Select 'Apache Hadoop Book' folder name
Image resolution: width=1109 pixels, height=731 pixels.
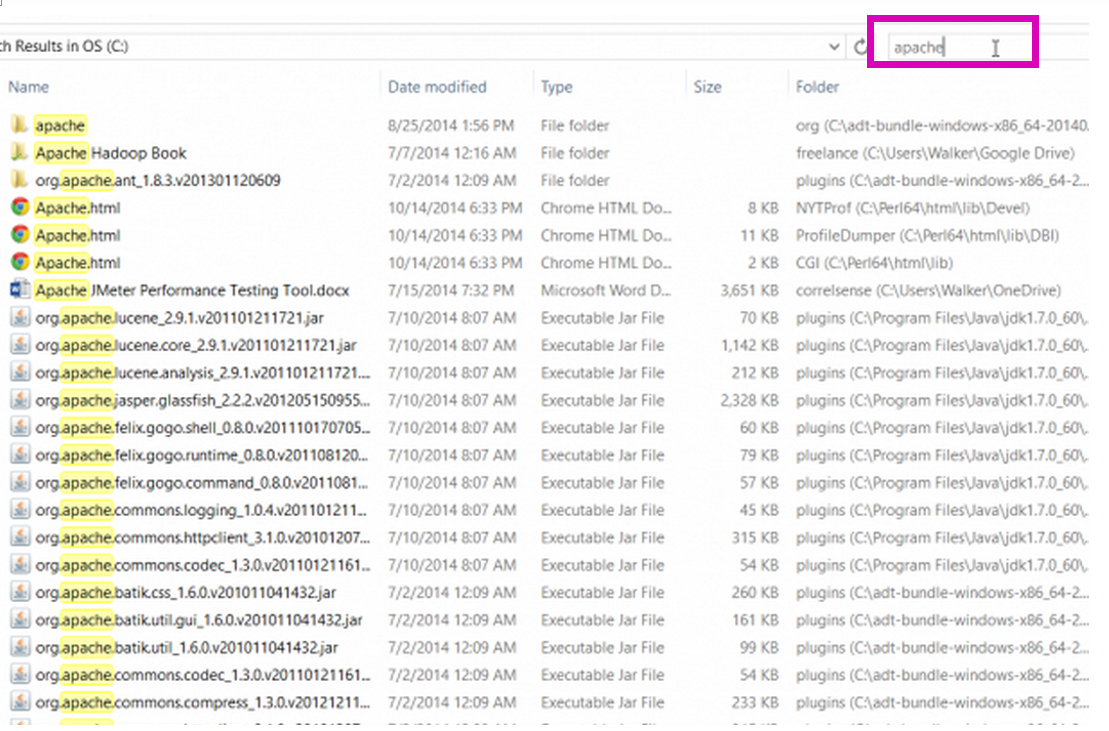click(111, 153)
